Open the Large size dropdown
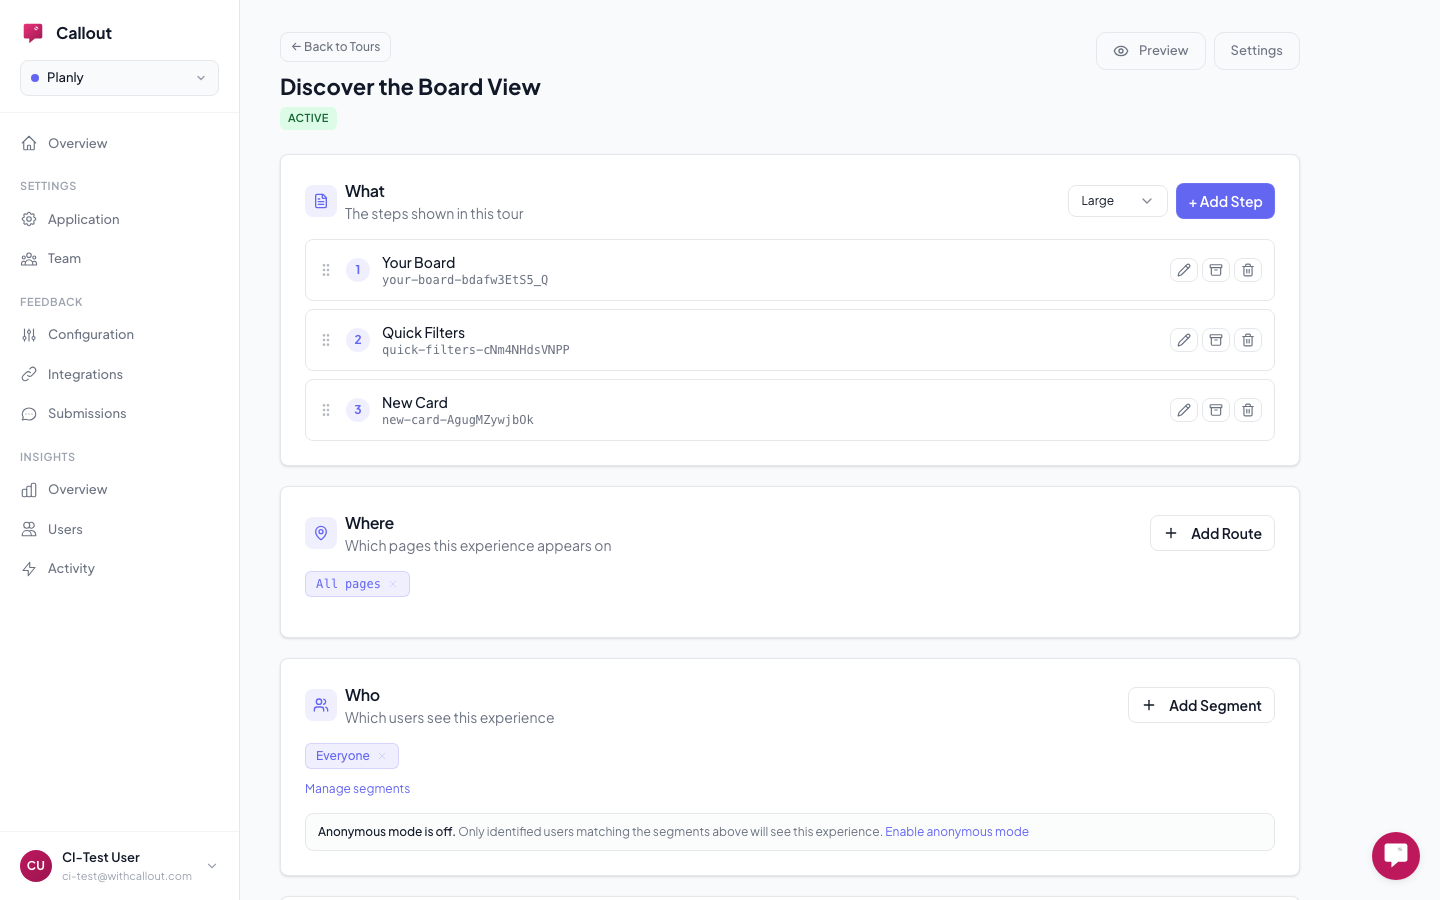The width and height of the screenshot is (1440, 900). [x=1116, y=201]
